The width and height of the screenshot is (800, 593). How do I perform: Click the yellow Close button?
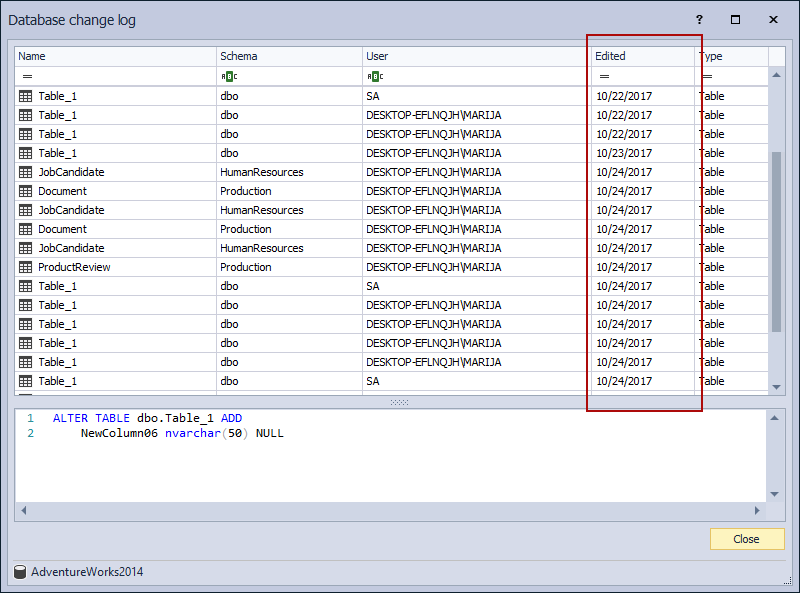[x=747, y=539]
